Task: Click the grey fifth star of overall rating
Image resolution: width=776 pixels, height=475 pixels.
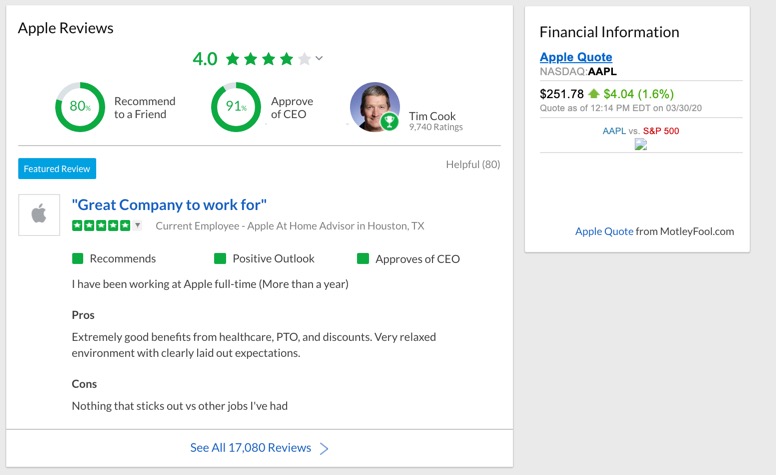Action: tap(304, 59)
